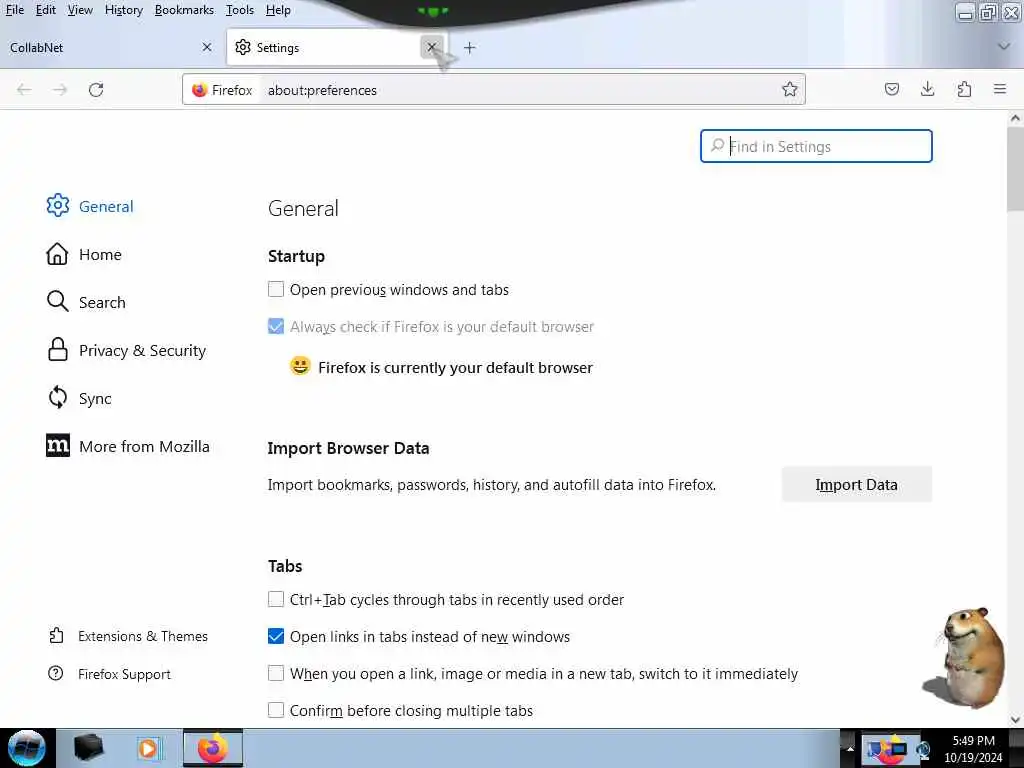Open the Bookmarks menu
Image resolution: width=1024 pixels, height=768 pixels.
[x=184, y=10]
